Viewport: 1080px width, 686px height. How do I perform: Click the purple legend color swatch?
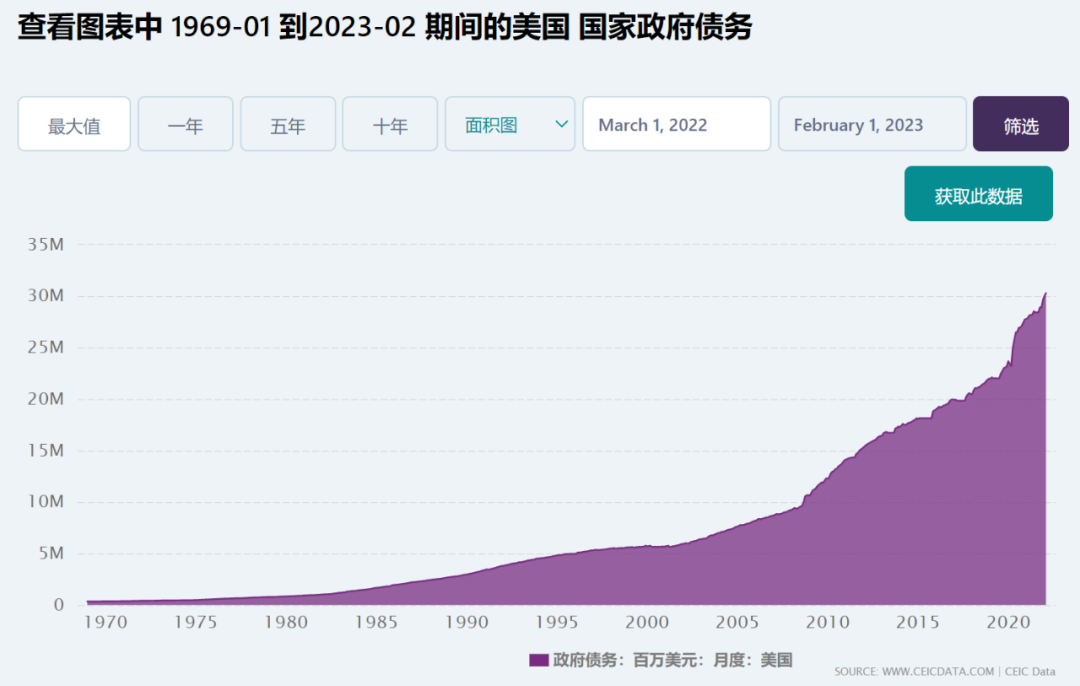coord(538,660)
